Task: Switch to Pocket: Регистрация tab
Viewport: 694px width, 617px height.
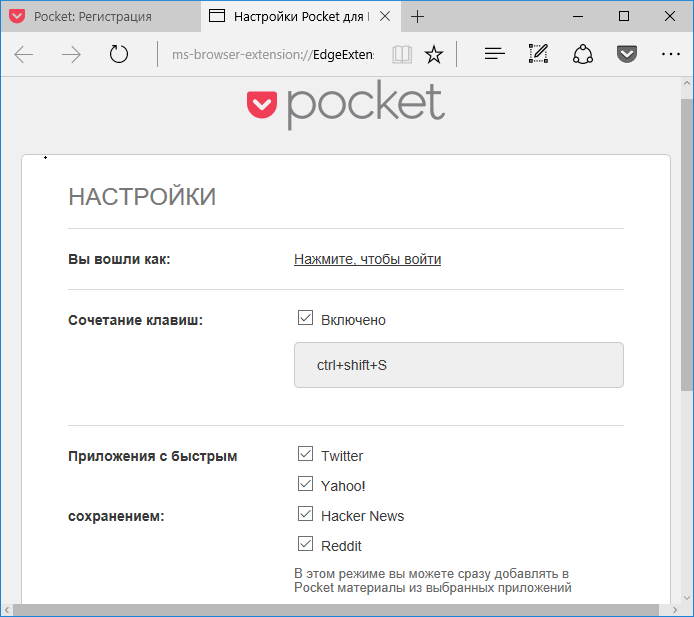Action: click(100, 16)
